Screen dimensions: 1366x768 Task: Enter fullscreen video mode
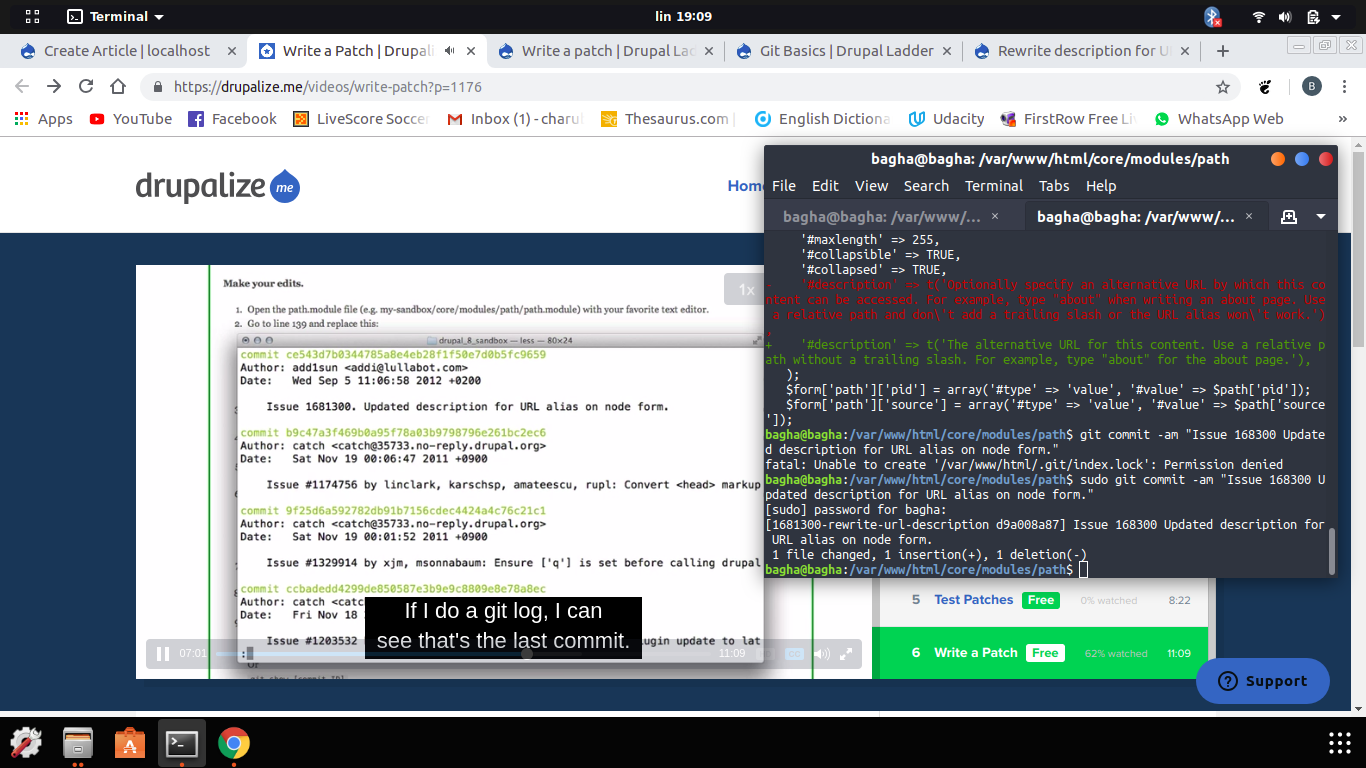point(846,653)
